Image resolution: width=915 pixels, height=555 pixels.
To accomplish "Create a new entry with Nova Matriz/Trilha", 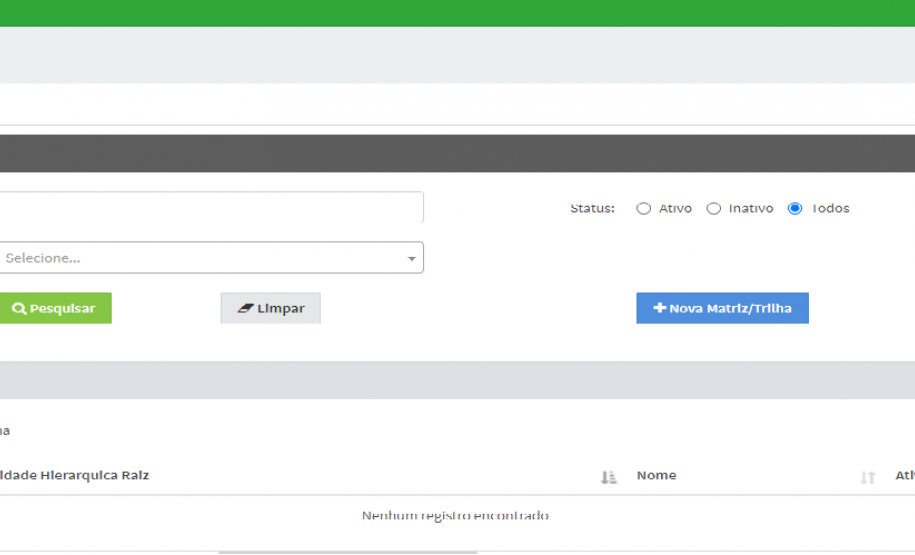I will [x=722, y=309].
